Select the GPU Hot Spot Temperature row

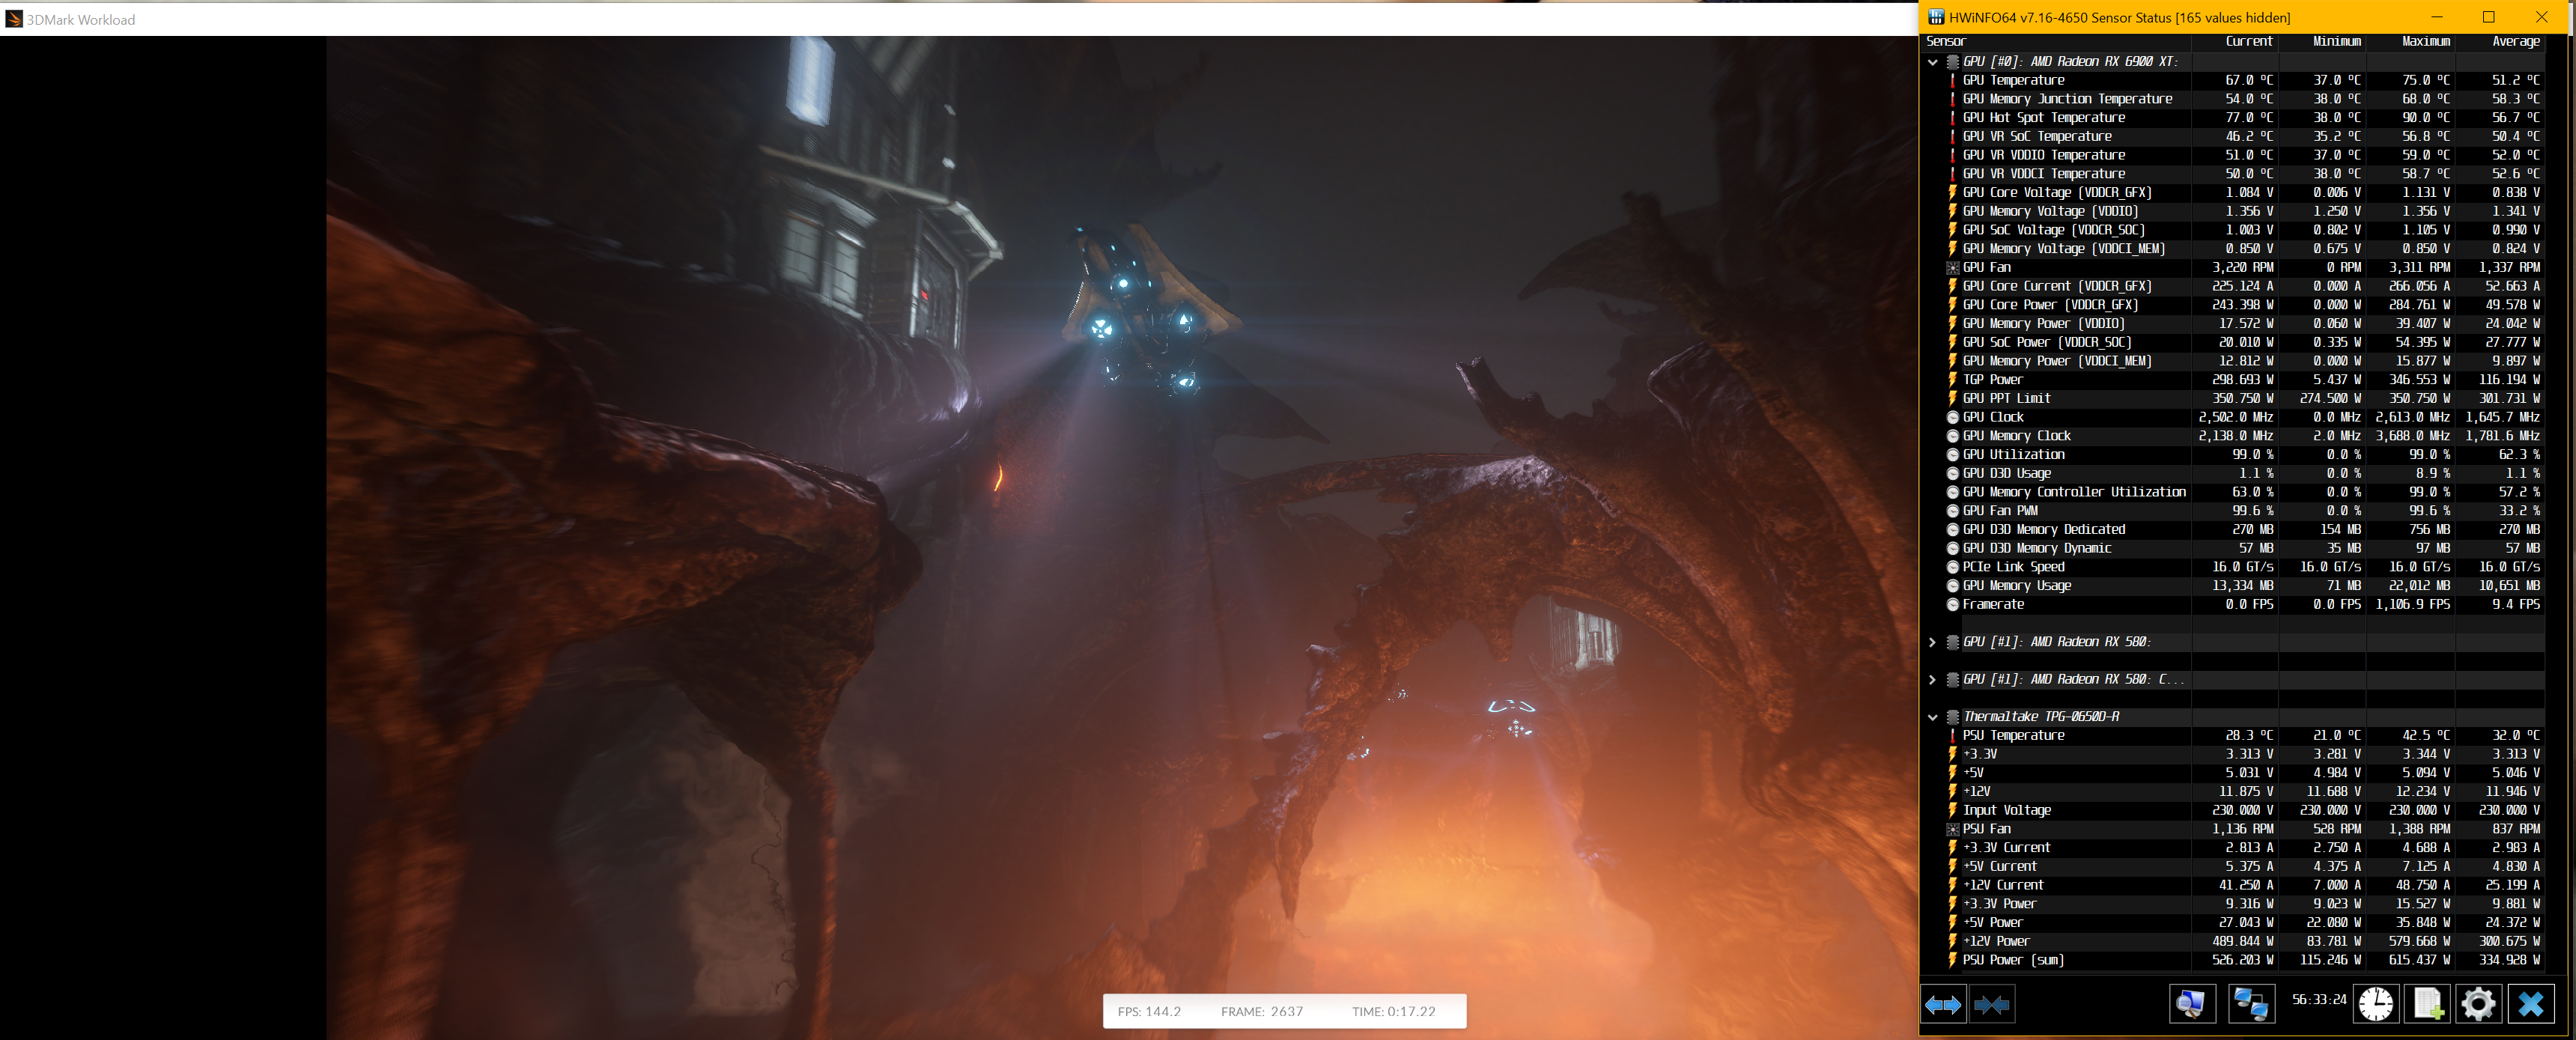click(2043, 118)
